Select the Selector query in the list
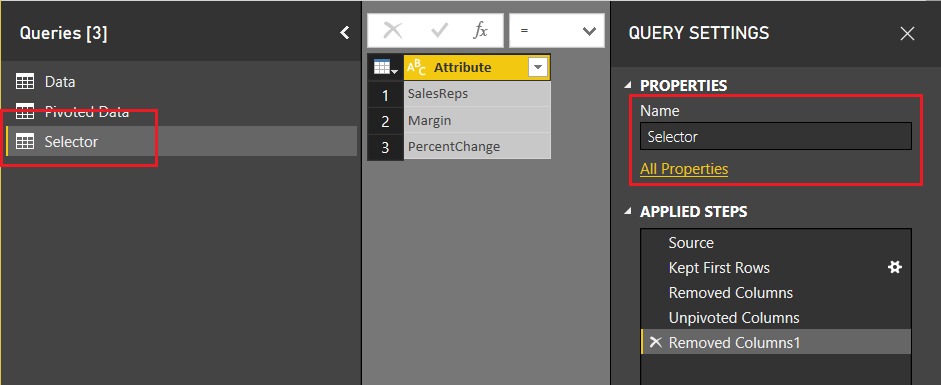Viewport: 941px width, 385px height. 180,142
